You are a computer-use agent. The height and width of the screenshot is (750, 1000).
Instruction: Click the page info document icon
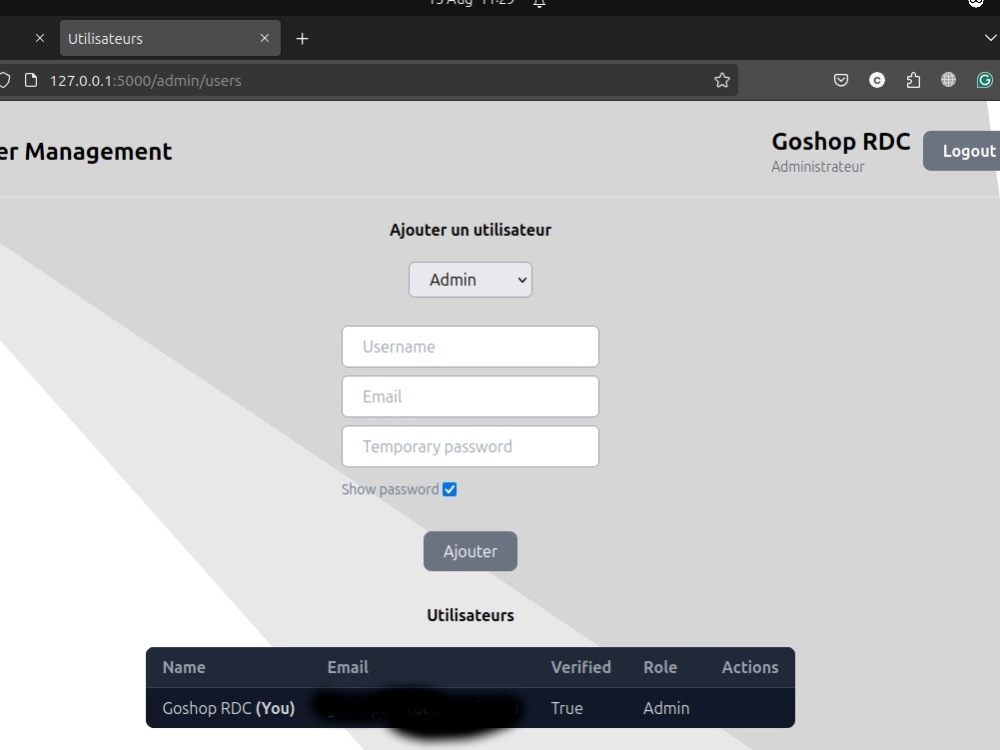[x=31, y=80]
